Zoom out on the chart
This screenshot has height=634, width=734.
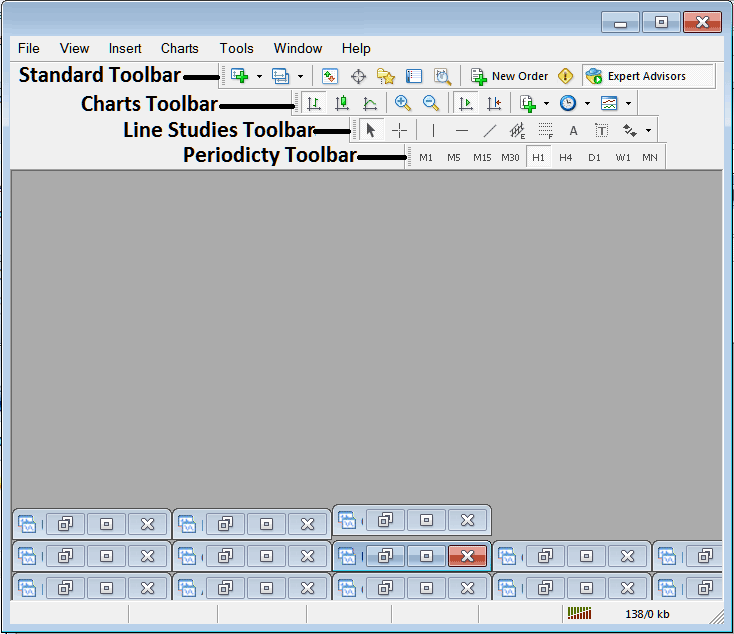431,103
